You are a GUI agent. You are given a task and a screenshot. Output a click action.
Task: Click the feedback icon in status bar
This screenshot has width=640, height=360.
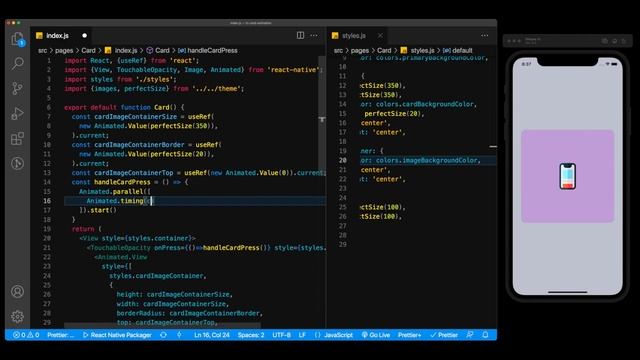coord(470,335)
